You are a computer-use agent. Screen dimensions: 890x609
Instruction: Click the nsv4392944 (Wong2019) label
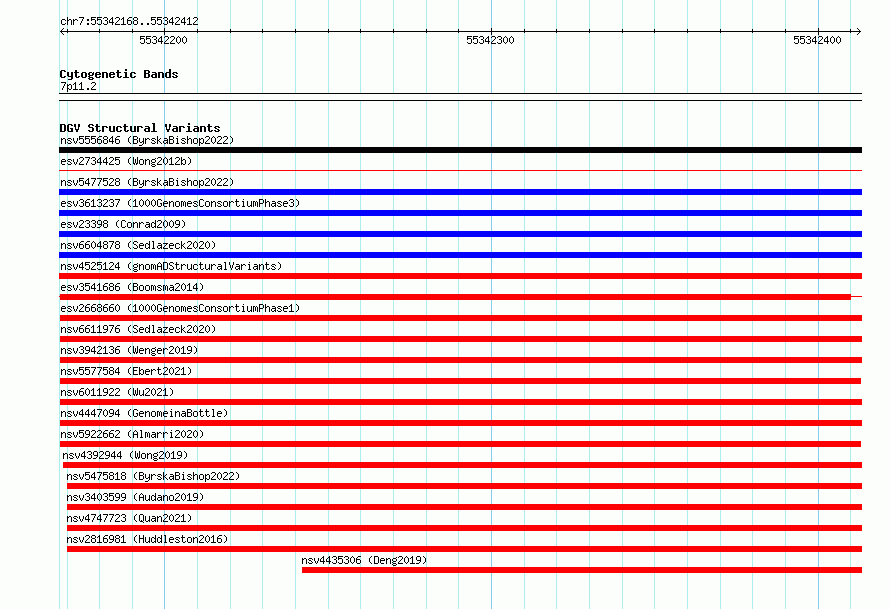(x=125, y=455)
